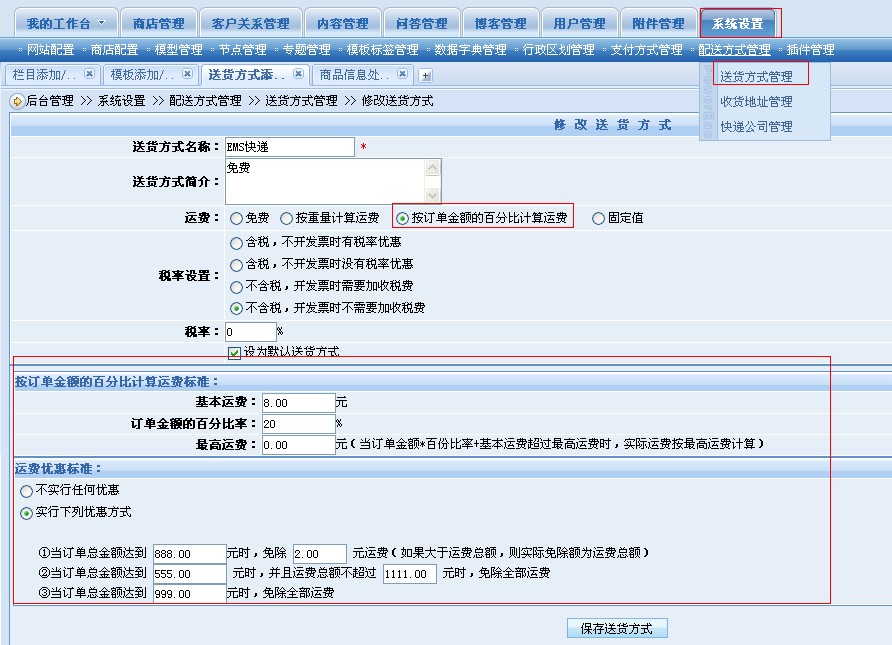Close the 商品信息处 tab
Screen dimensions: 892x645
(x=402, y=74)
